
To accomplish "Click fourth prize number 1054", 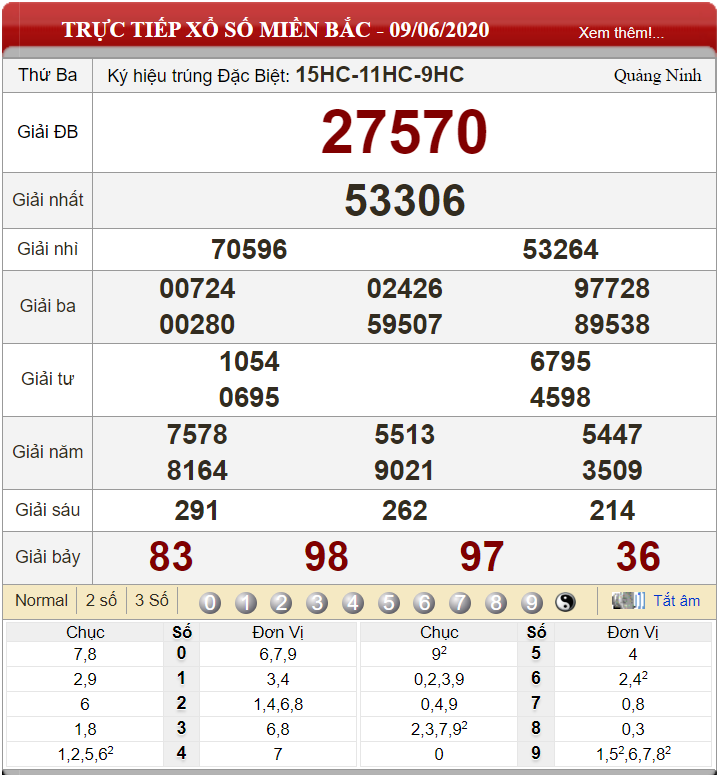I will [249, 361].
